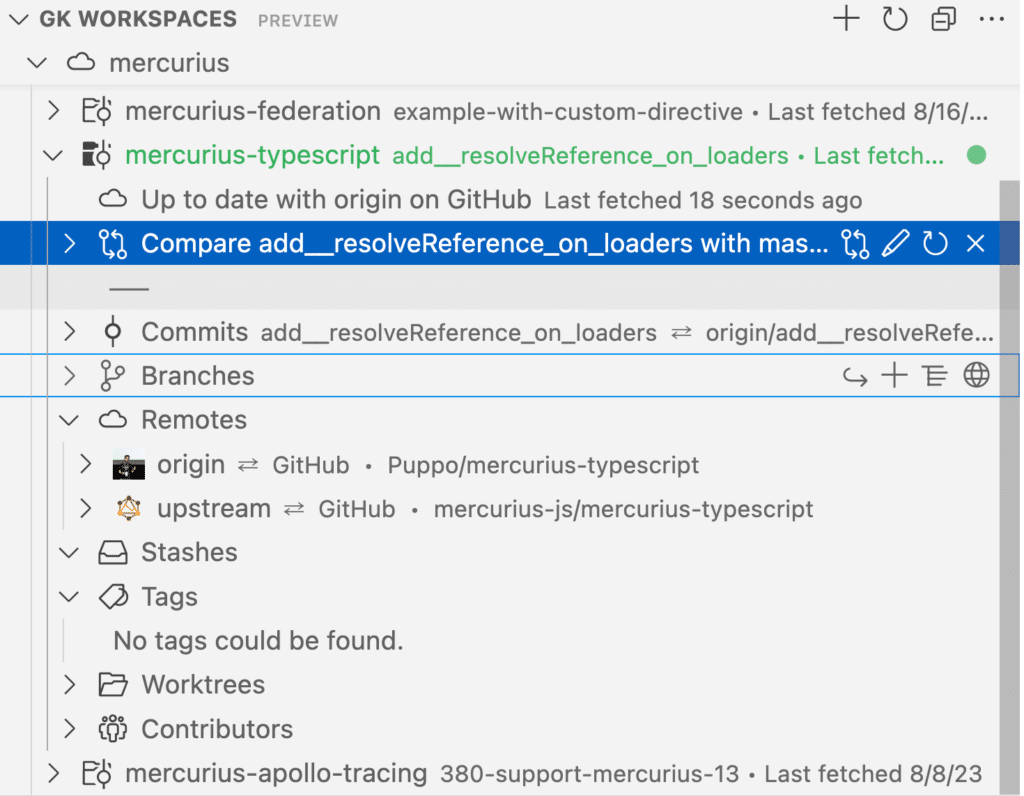Viewport: 1024px width, 796px height.
Task: Open branches on the web with the globe icon
Action: click(976, 375)
